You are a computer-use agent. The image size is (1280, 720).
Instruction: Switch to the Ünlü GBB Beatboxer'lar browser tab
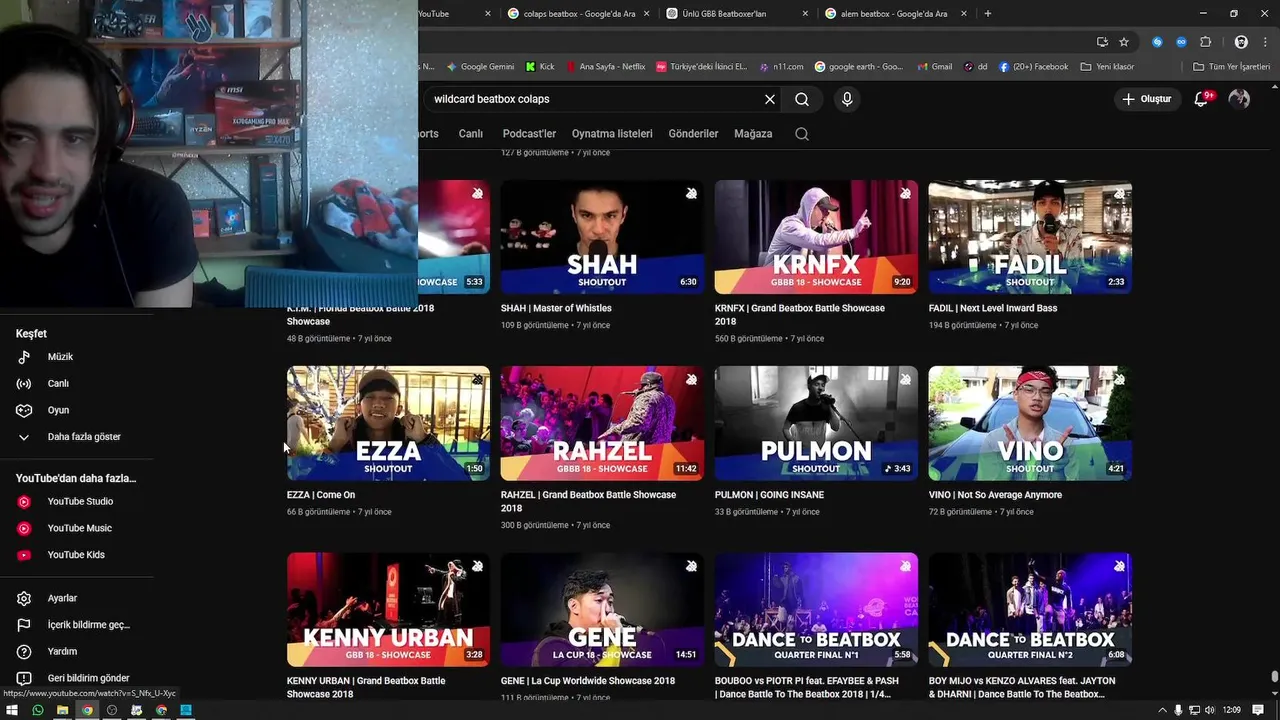click(x=737, y=14)
